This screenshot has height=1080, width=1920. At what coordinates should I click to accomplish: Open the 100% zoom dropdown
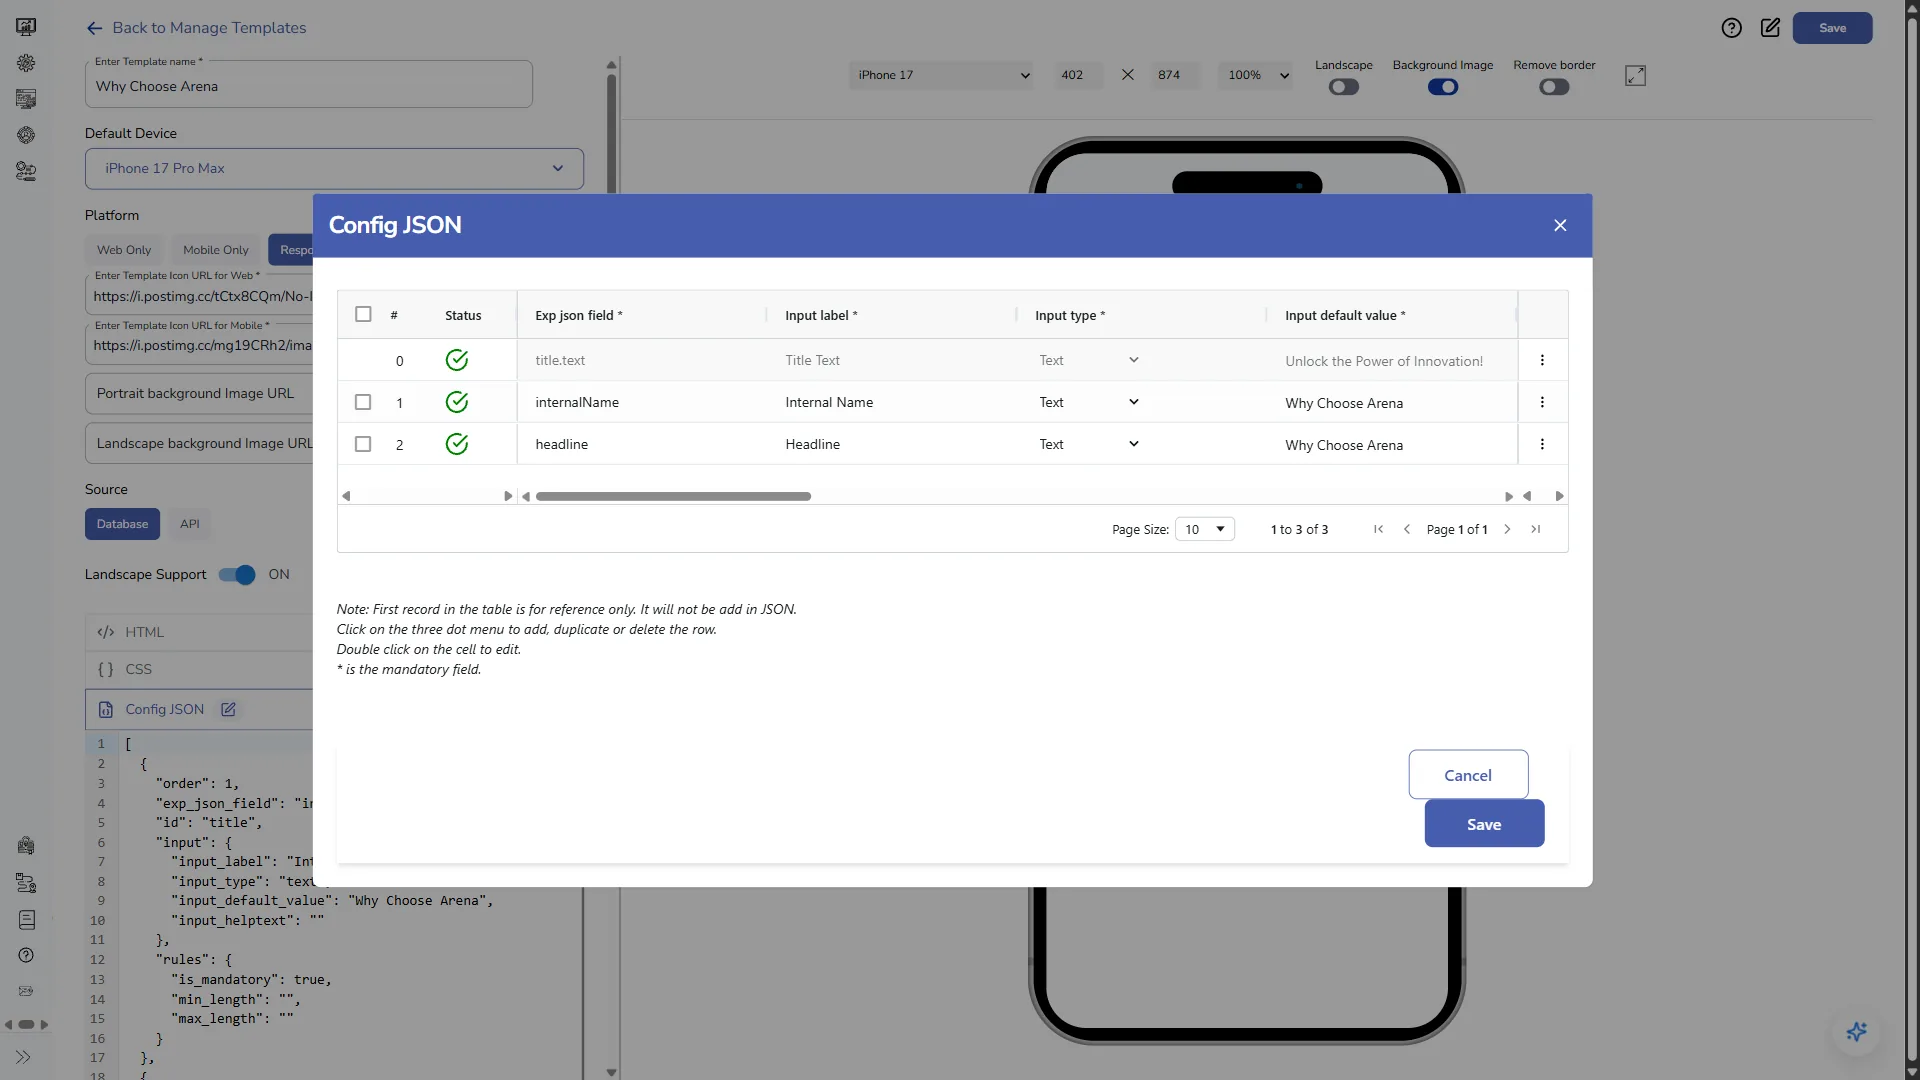pos(1256,75)
